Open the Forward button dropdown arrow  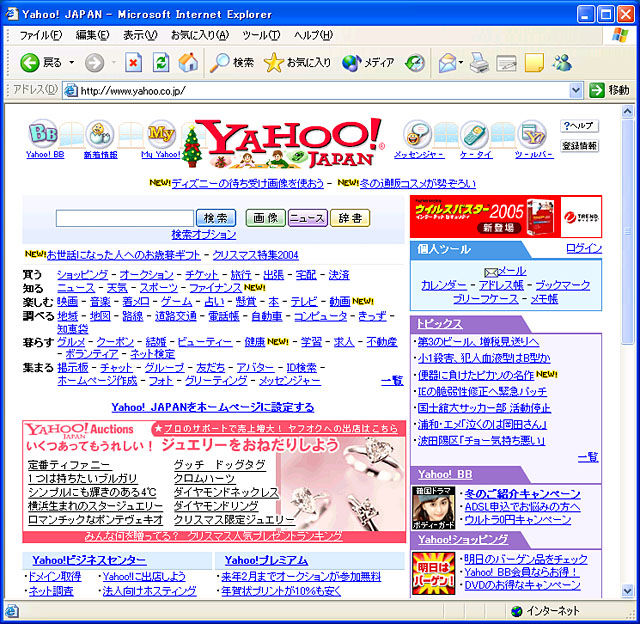(x=114, y=62)
